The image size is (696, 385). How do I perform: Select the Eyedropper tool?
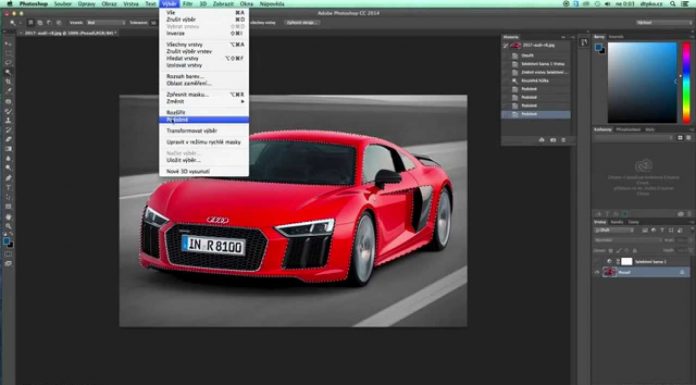(8, 91)
